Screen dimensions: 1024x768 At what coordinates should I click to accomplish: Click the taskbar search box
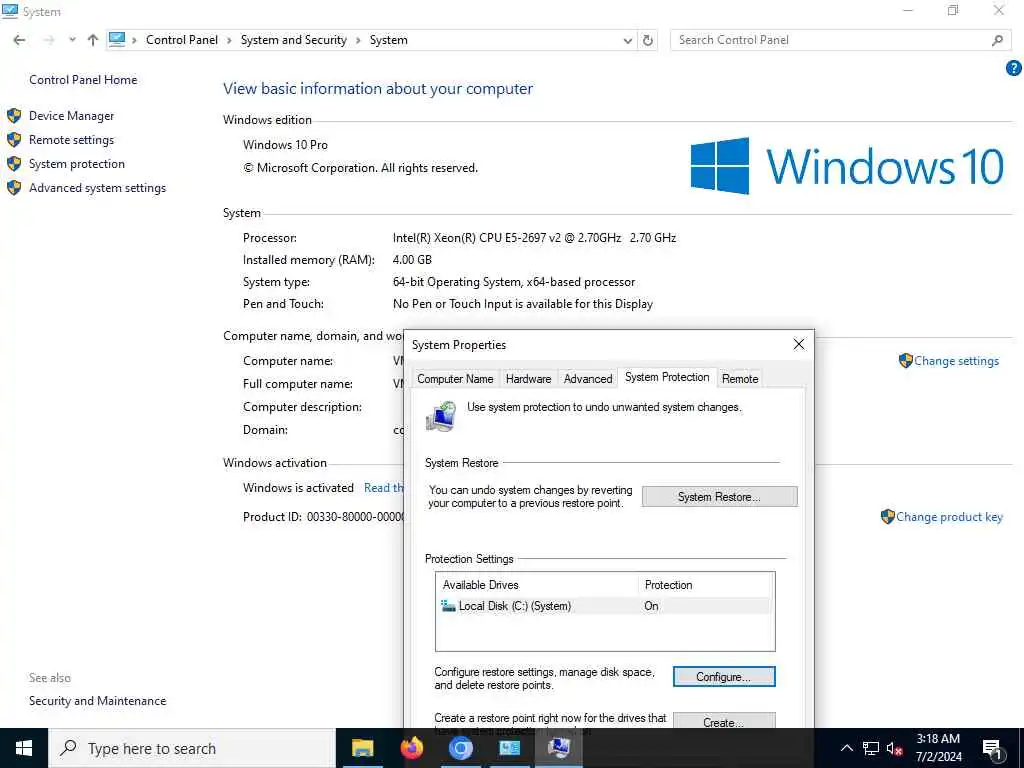tap(192, 748)
